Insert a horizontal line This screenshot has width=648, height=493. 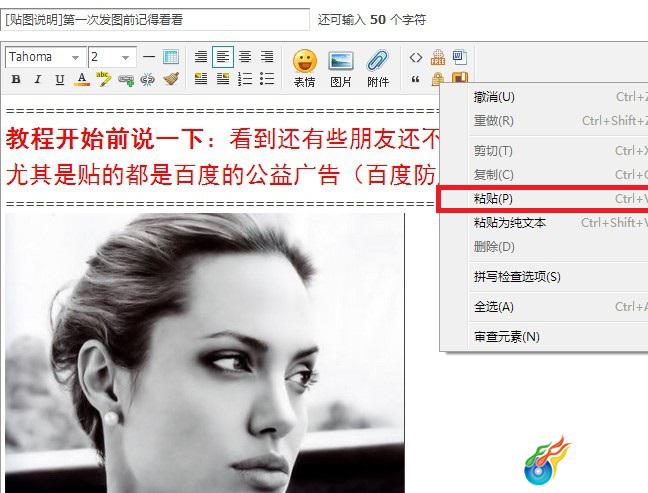tap(149, 57)
